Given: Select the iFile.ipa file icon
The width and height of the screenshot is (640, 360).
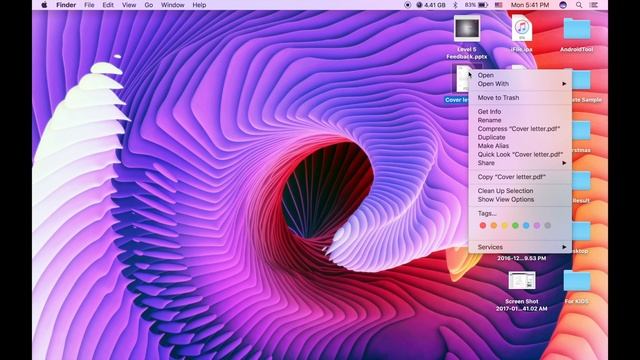Looking at the screenshot, I should pyautogui.click(x=522, y=28).
